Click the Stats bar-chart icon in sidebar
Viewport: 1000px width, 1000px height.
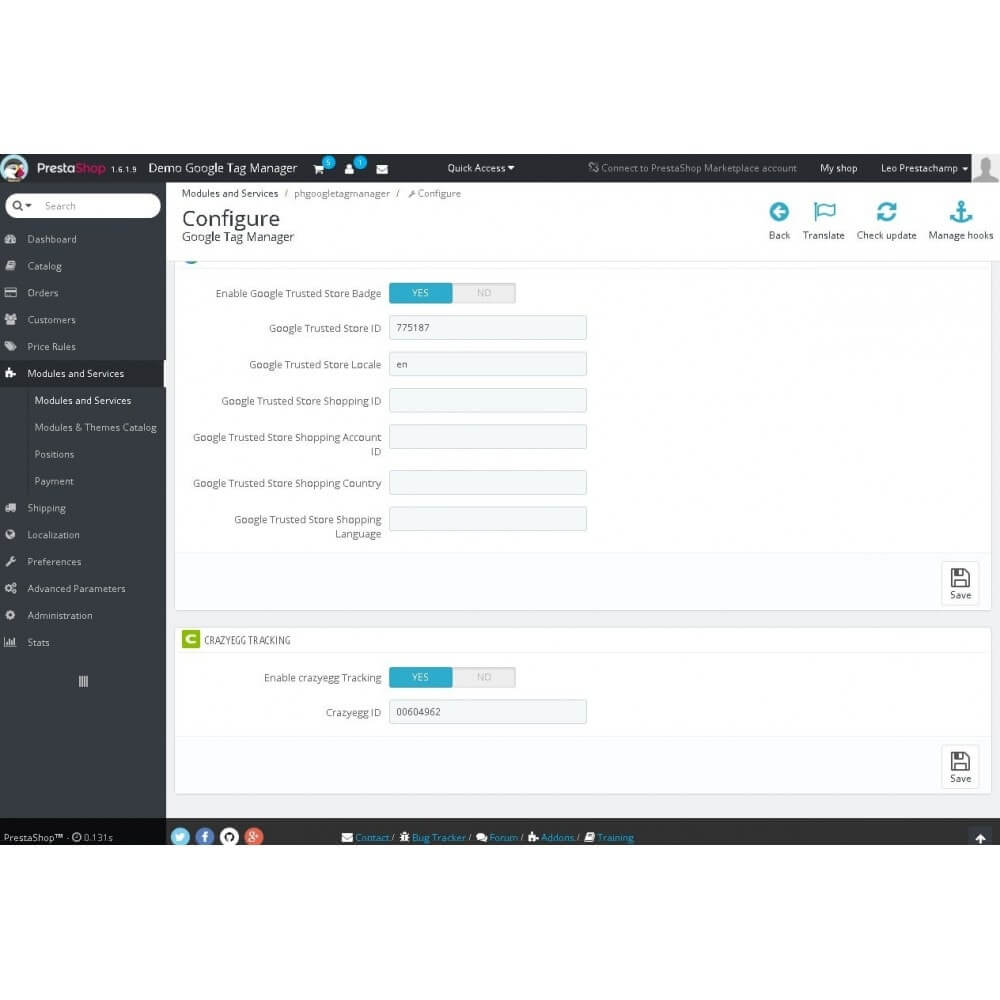click(x=10, y=642)
